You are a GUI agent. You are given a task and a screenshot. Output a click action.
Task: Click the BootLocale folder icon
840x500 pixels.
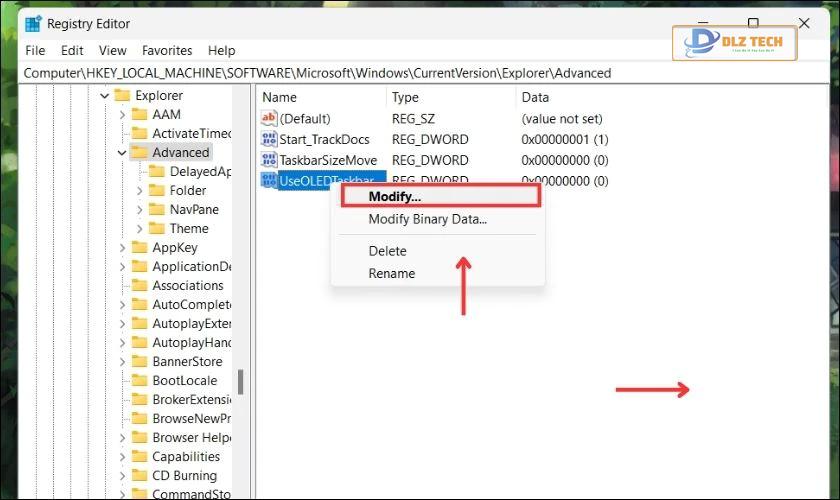click(139, 380)
